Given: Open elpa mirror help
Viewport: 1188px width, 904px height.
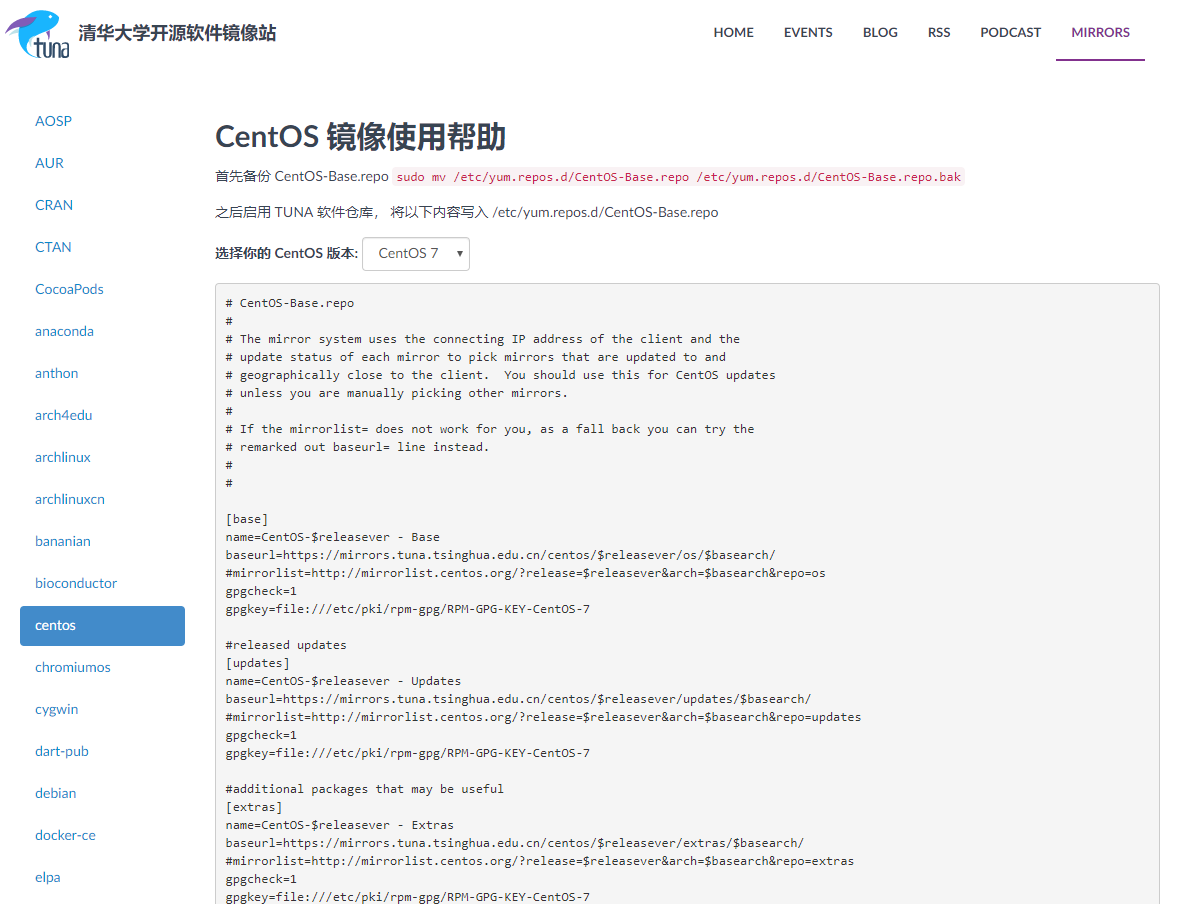Looking at the screenshot, I should [48, 877].
